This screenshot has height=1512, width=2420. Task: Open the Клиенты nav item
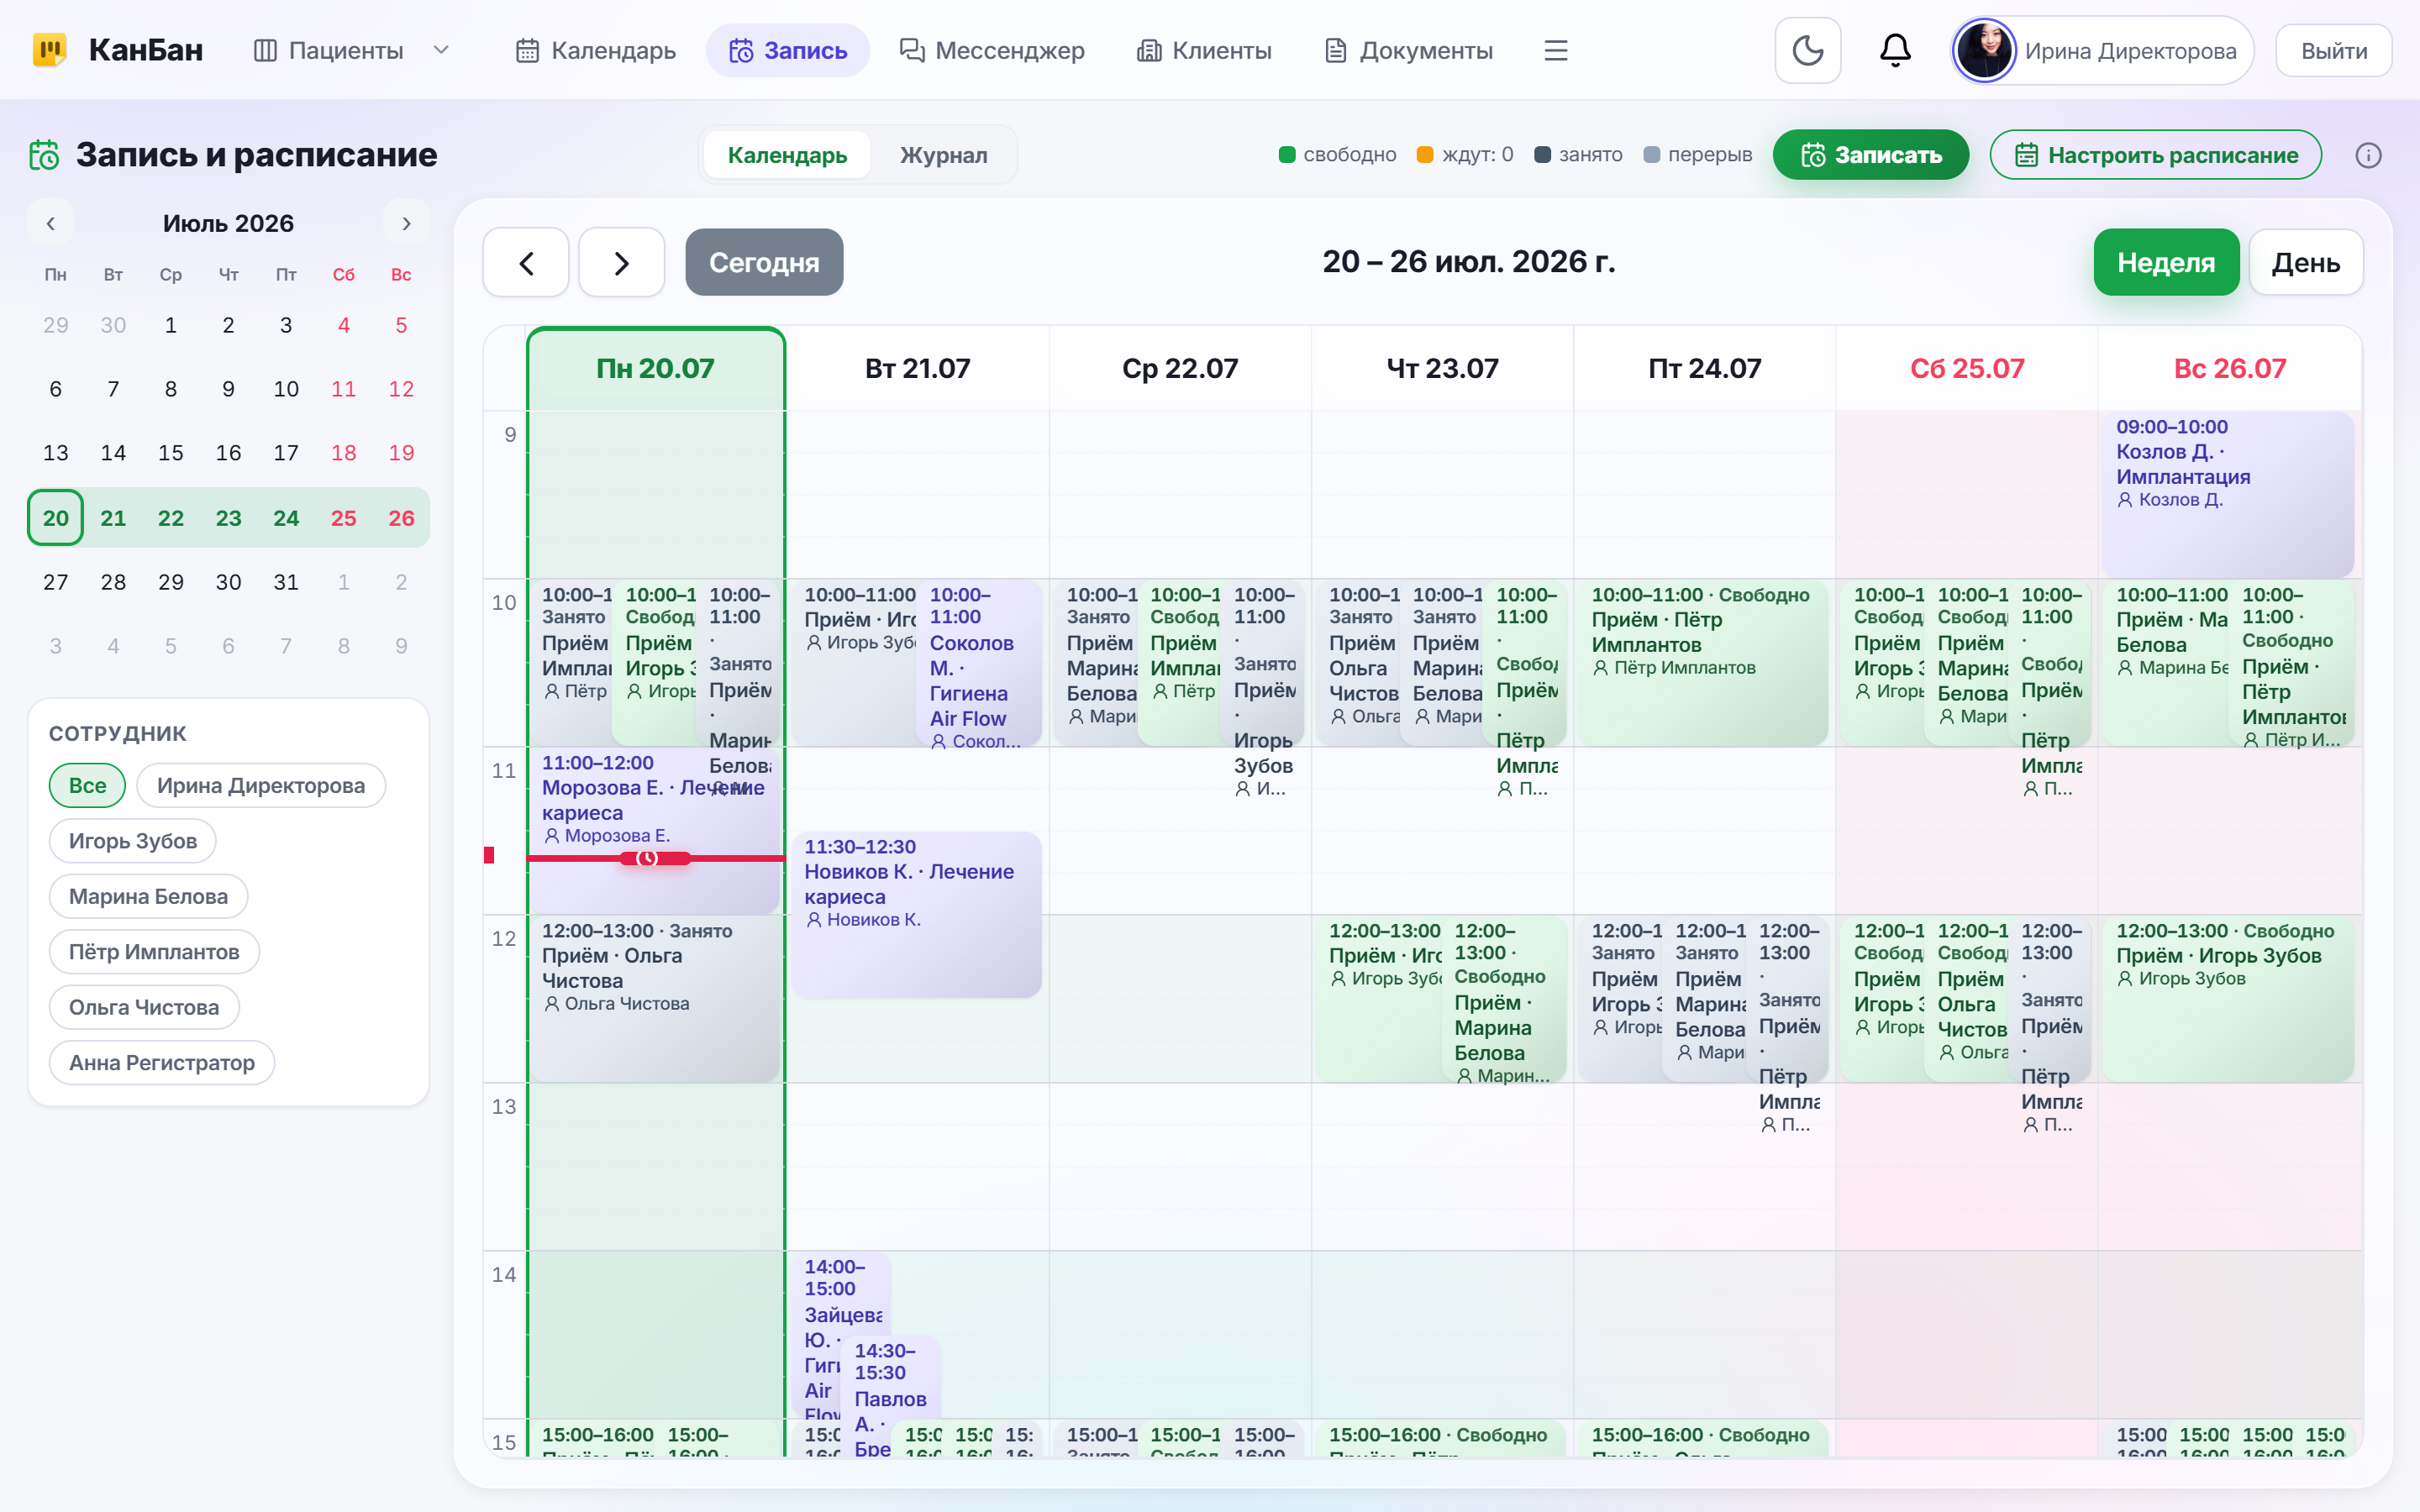click(1204, 50)
